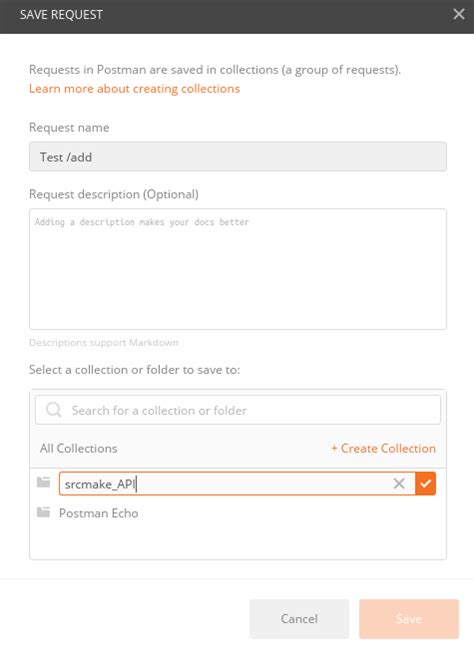Screen dimensions: 474x650
Task: Click Search for a collection or folder box
Action: point(238,410)
